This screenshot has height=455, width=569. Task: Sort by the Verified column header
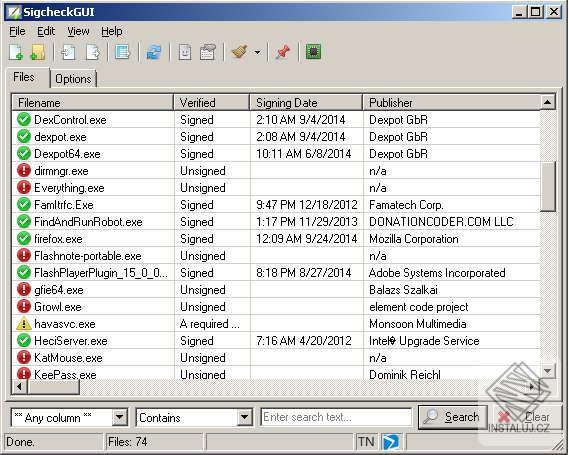(x=212, y=103)
